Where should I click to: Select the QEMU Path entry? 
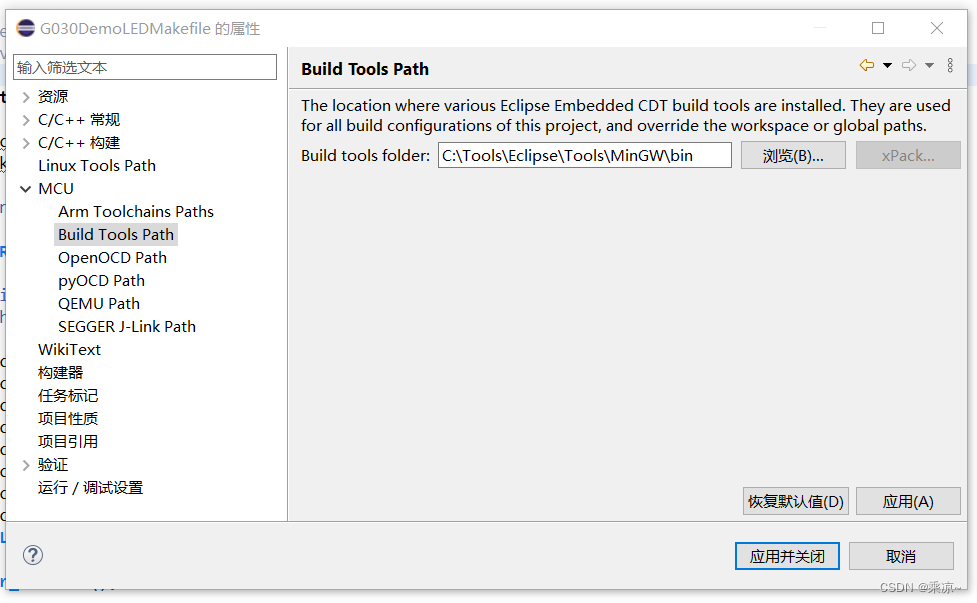point(98,303)
